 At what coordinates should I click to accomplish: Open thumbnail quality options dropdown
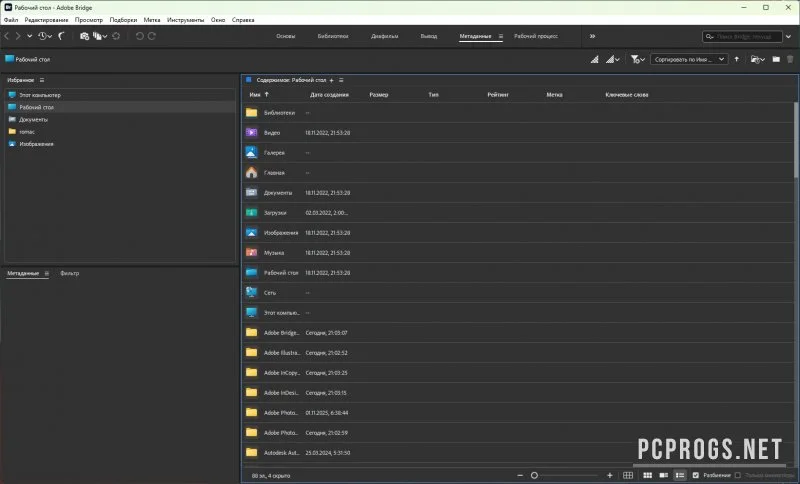(x=613, y=60)
